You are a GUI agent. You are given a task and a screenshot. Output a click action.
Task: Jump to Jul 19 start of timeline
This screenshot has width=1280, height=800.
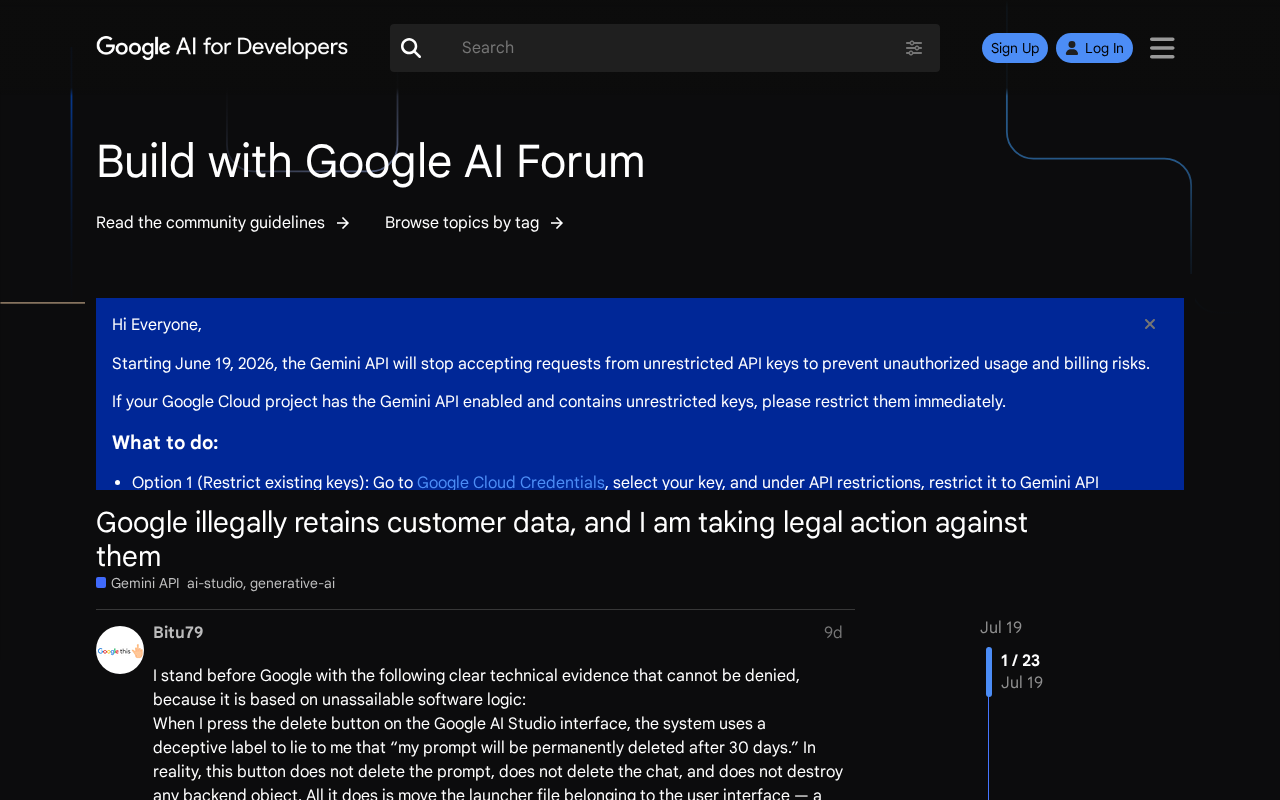(1001, 627)
